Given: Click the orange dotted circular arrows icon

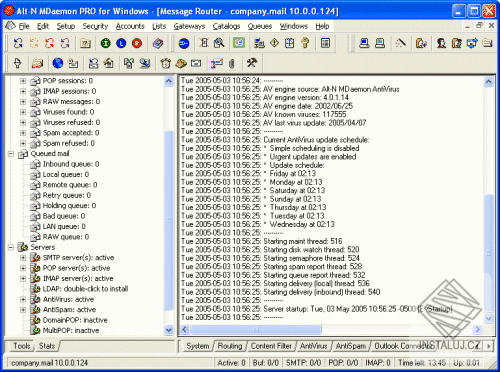Looking at the screenshot, I should pos(34,43).
